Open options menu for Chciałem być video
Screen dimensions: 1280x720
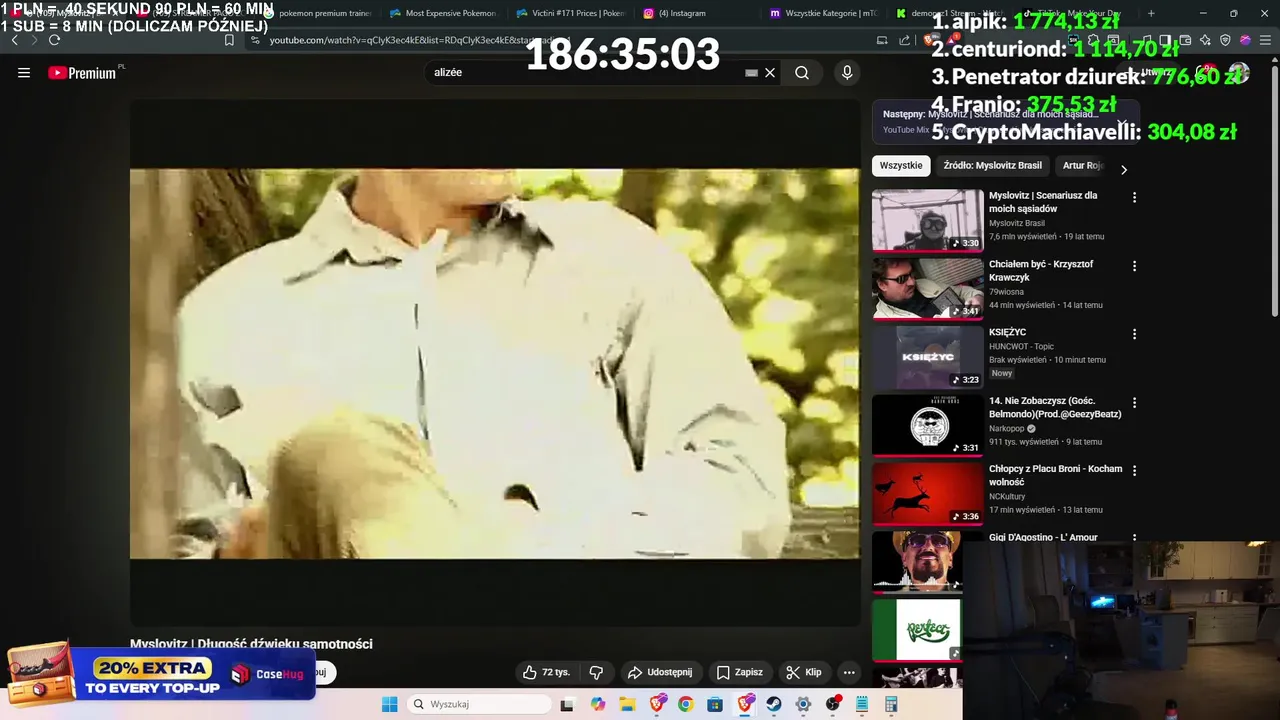pyautogui.click(x=1134, y=266)
